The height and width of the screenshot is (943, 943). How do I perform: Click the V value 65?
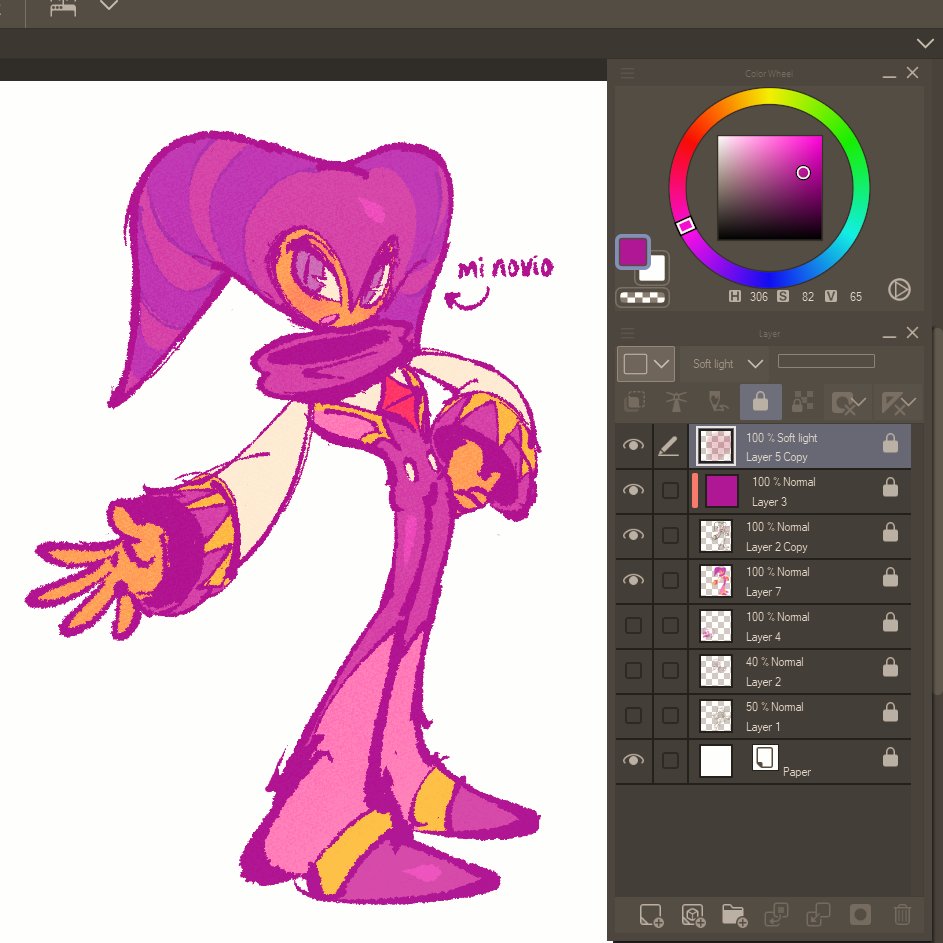click(x=855, y=296)
